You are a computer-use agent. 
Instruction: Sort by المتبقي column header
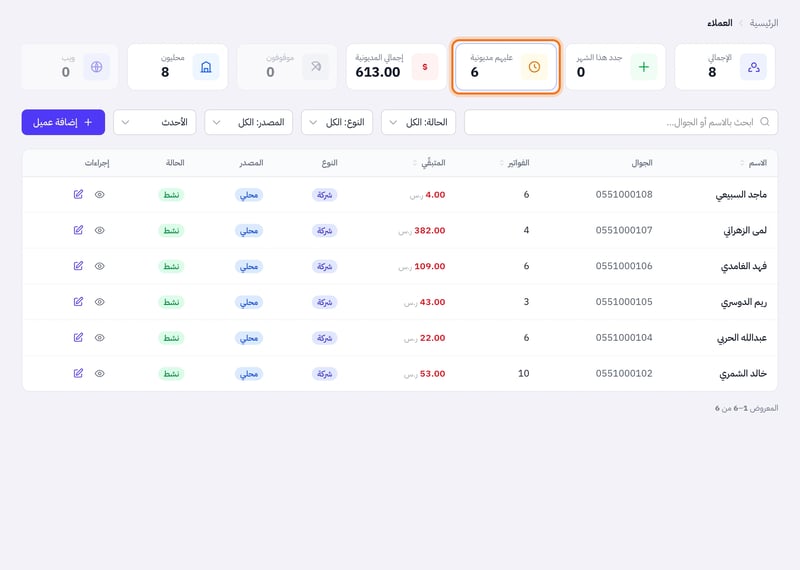[x=429, y=163]
